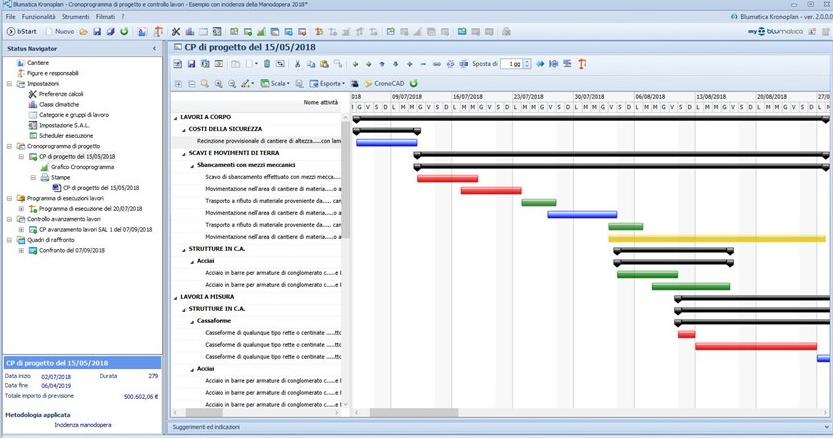Collapse the Status Navigator panel

pos(153,48)
